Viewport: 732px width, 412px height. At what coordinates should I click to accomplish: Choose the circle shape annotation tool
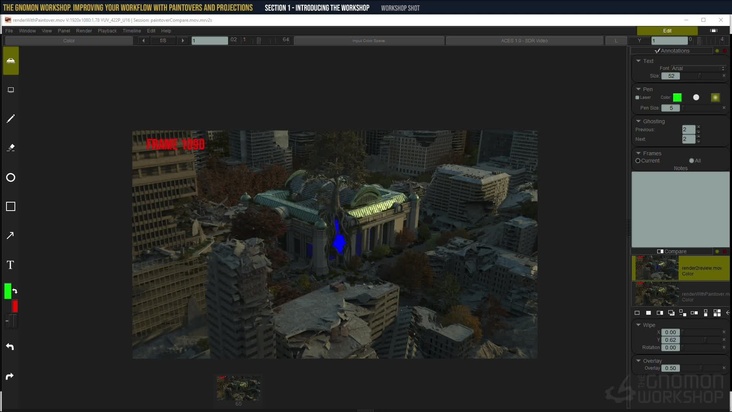click(11, 178)
